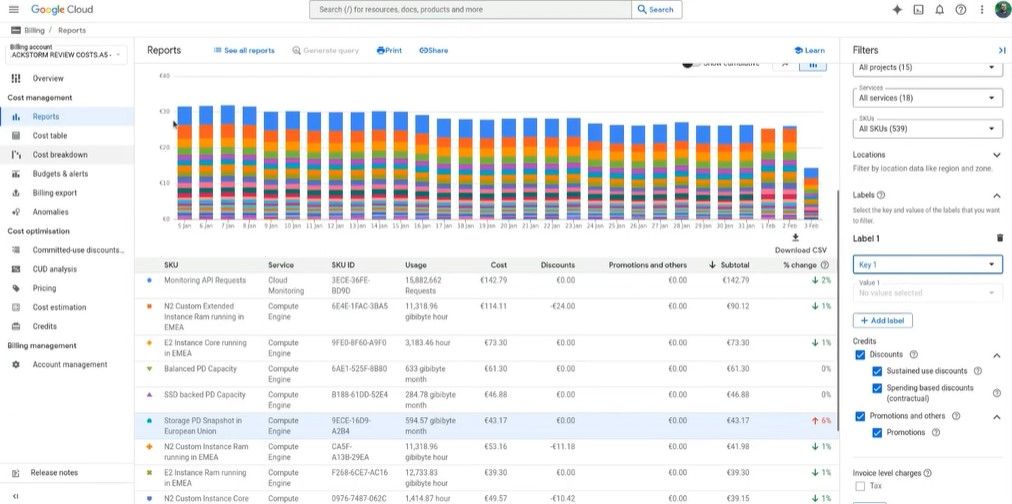
Task: Open help icon next to Promotions checkbox
Action: [935, 432]
